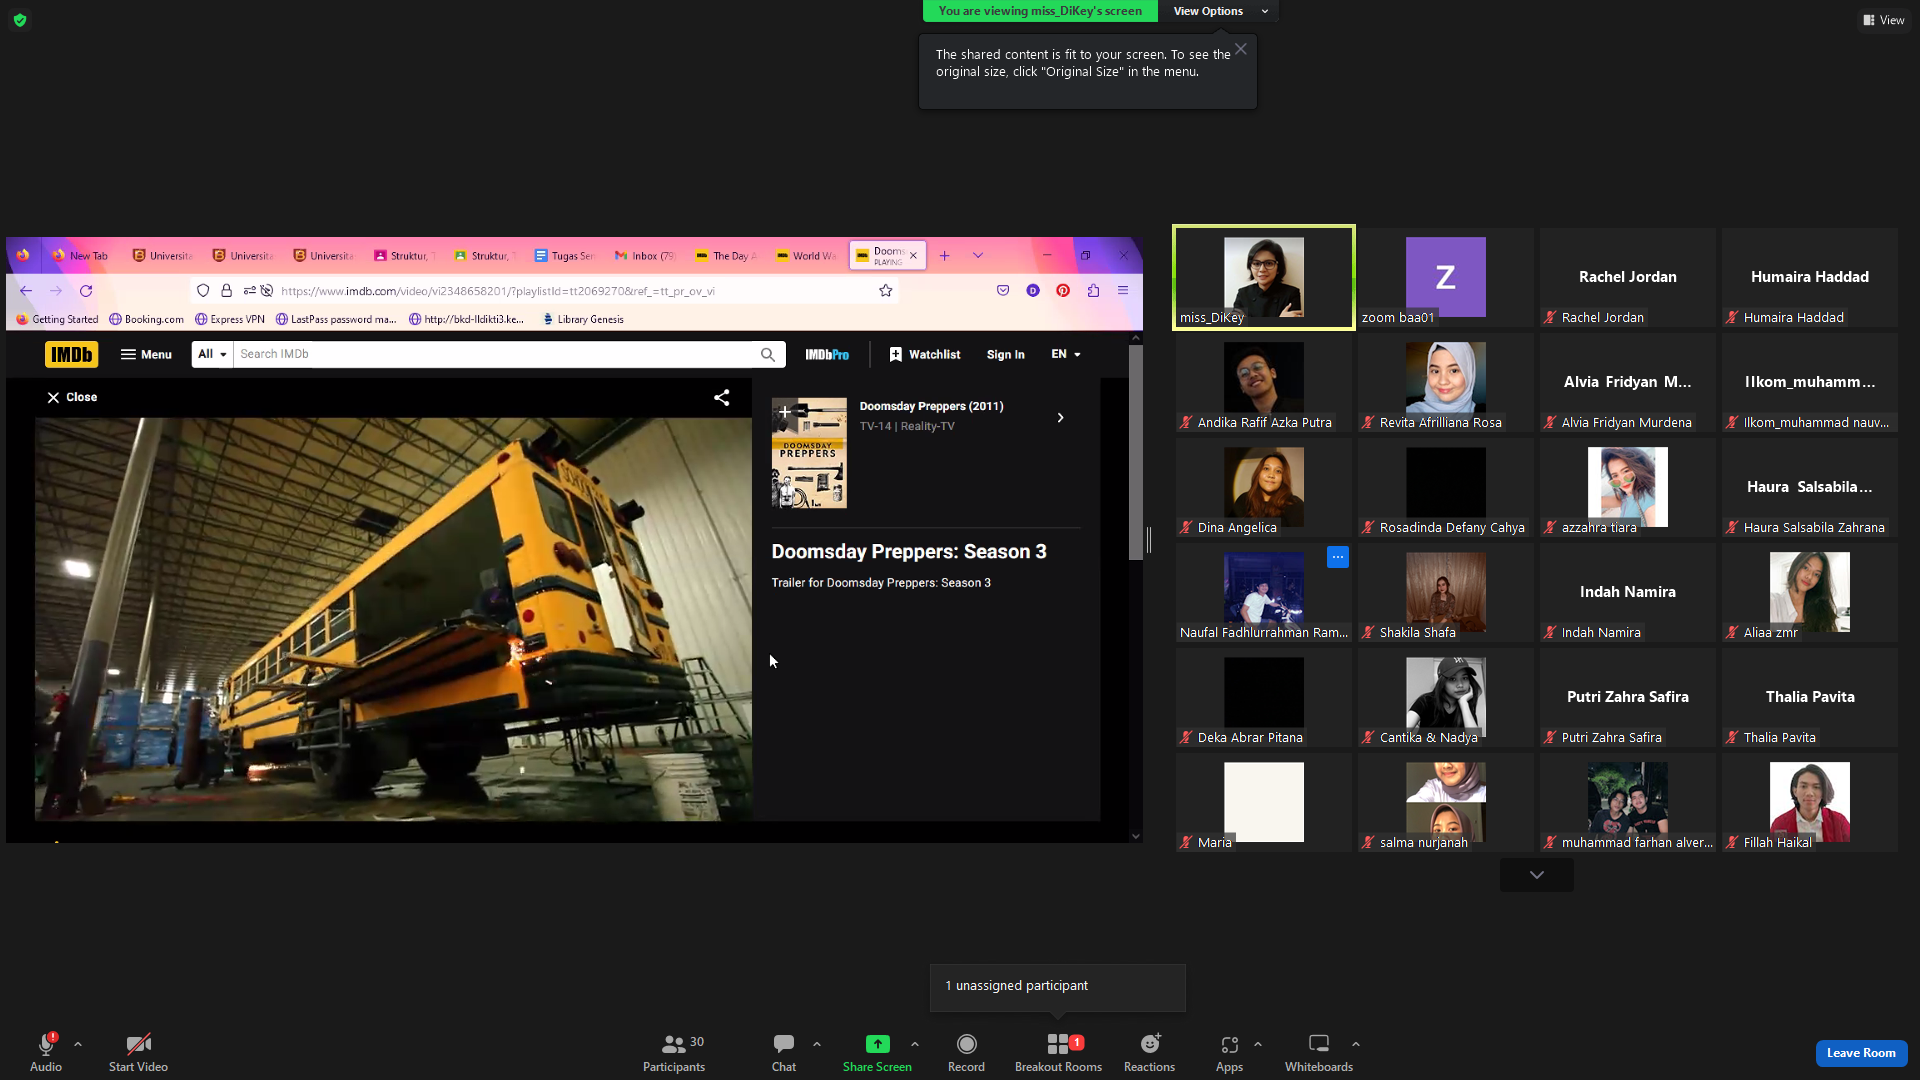This screenshot has height=1080, width=1920.
Task: Add Doomsday Preppers to watchlist via poster ribbon
Action: tap(785, 412)
